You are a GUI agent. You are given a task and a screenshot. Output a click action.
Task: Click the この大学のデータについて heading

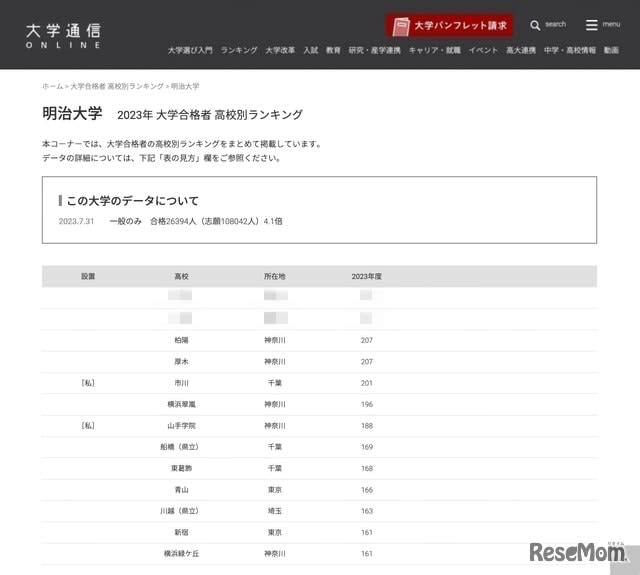[x=133, y=200]
